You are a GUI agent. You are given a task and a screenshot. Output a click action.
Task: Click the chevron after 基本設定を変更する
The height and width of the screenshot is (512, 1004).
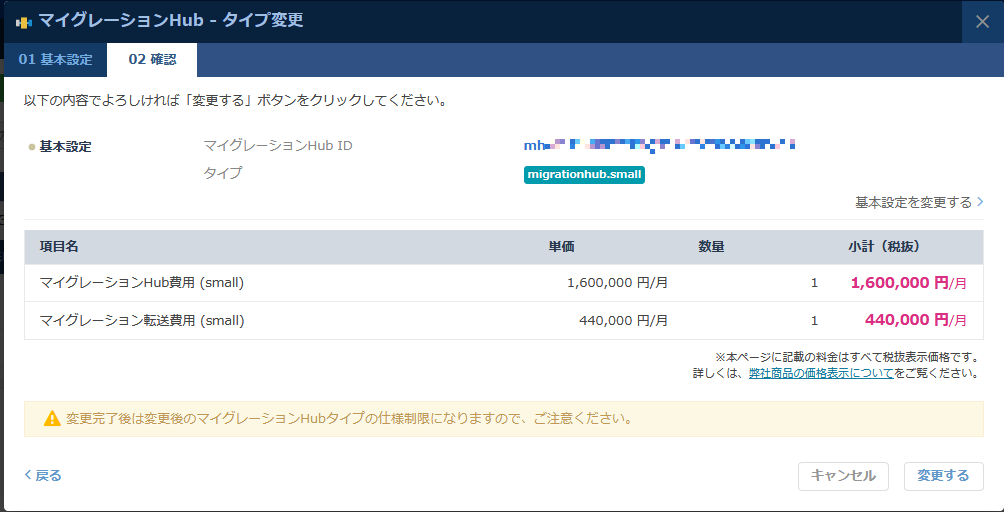click(x=980, y=202)
